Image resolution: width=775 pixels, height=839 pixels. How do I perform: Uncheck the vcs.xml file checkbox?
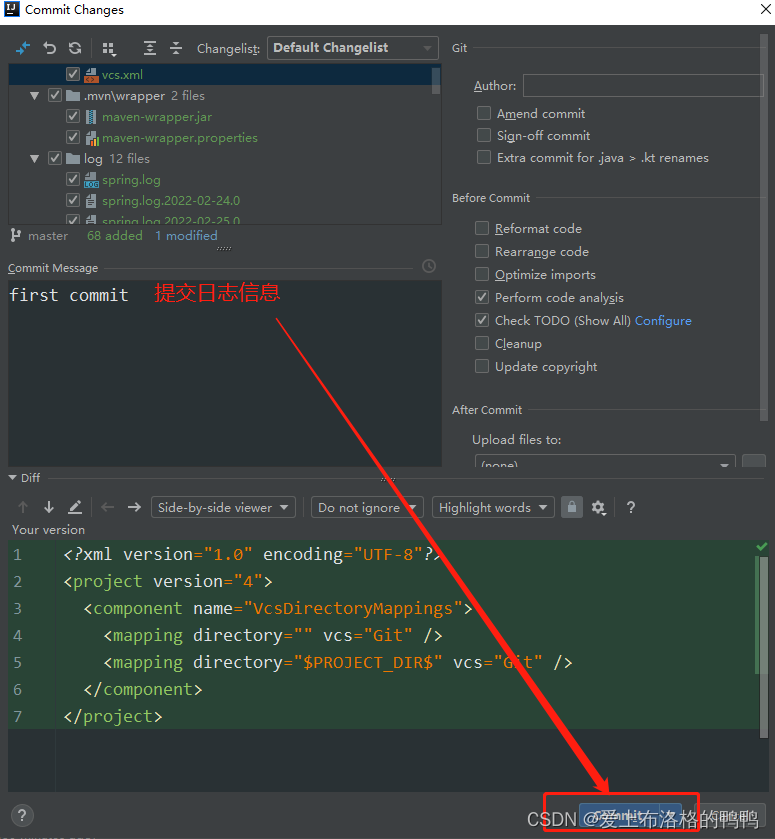tap(73, 74)
